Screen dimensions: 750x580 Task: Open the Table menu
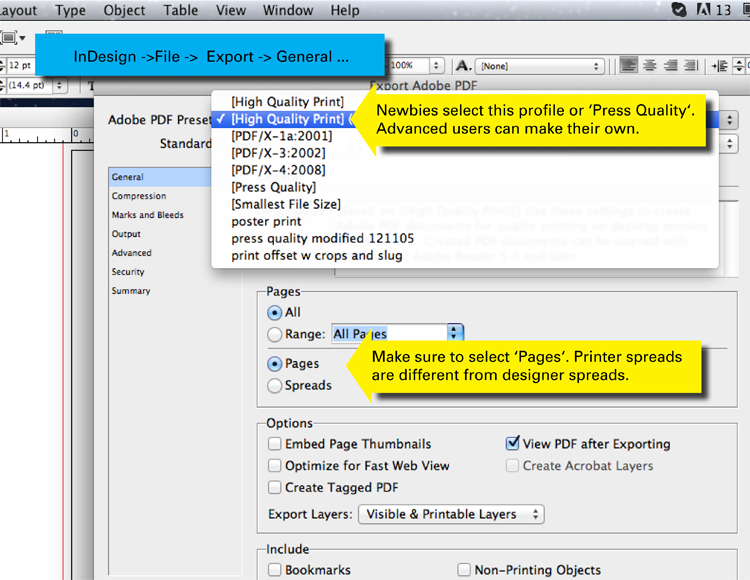coord(181,10)
